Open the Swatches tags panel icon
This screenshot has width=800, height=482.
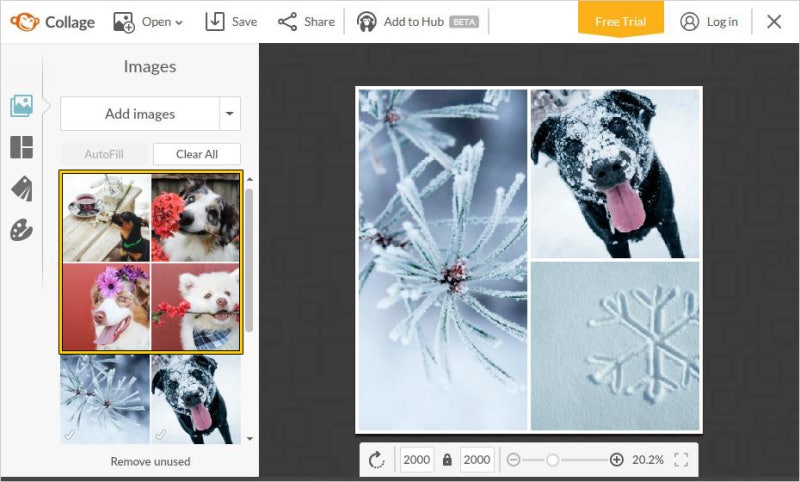click(21, 188)
